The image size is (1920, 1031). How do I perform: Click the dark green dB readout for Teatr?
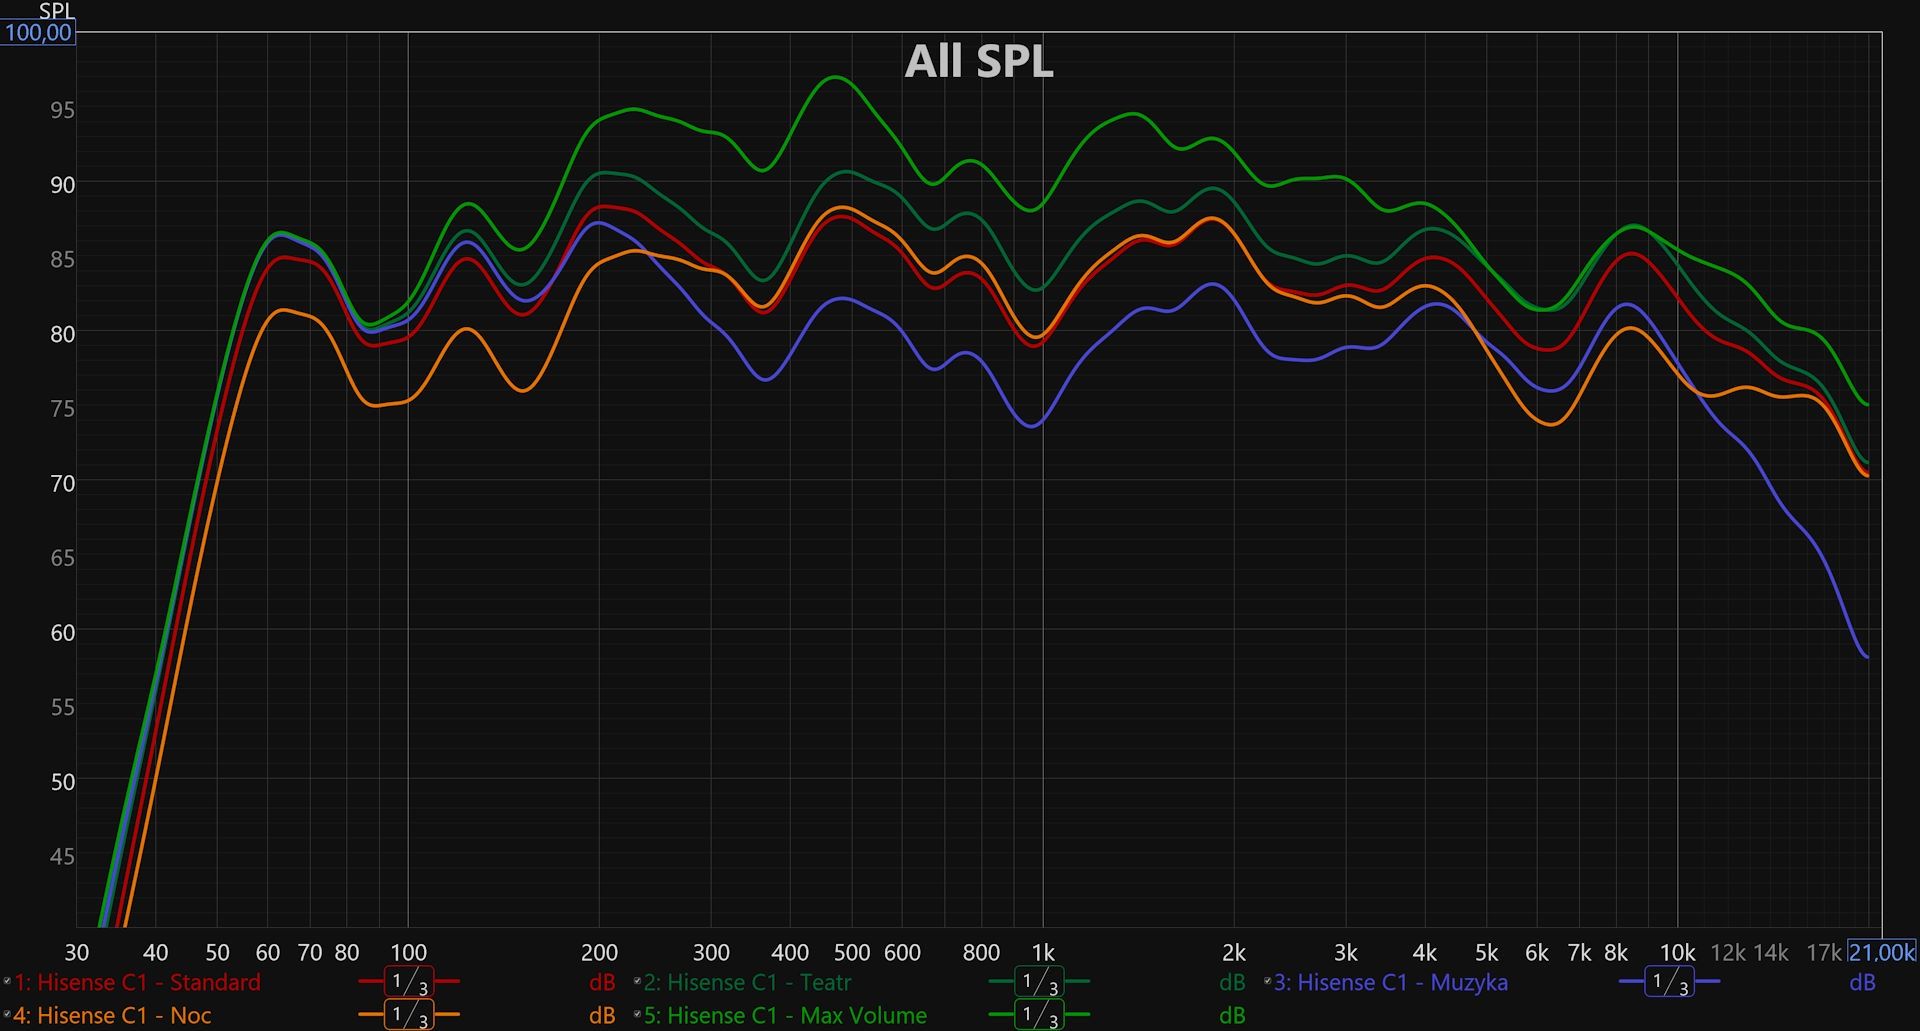[x=1232, y=982]
